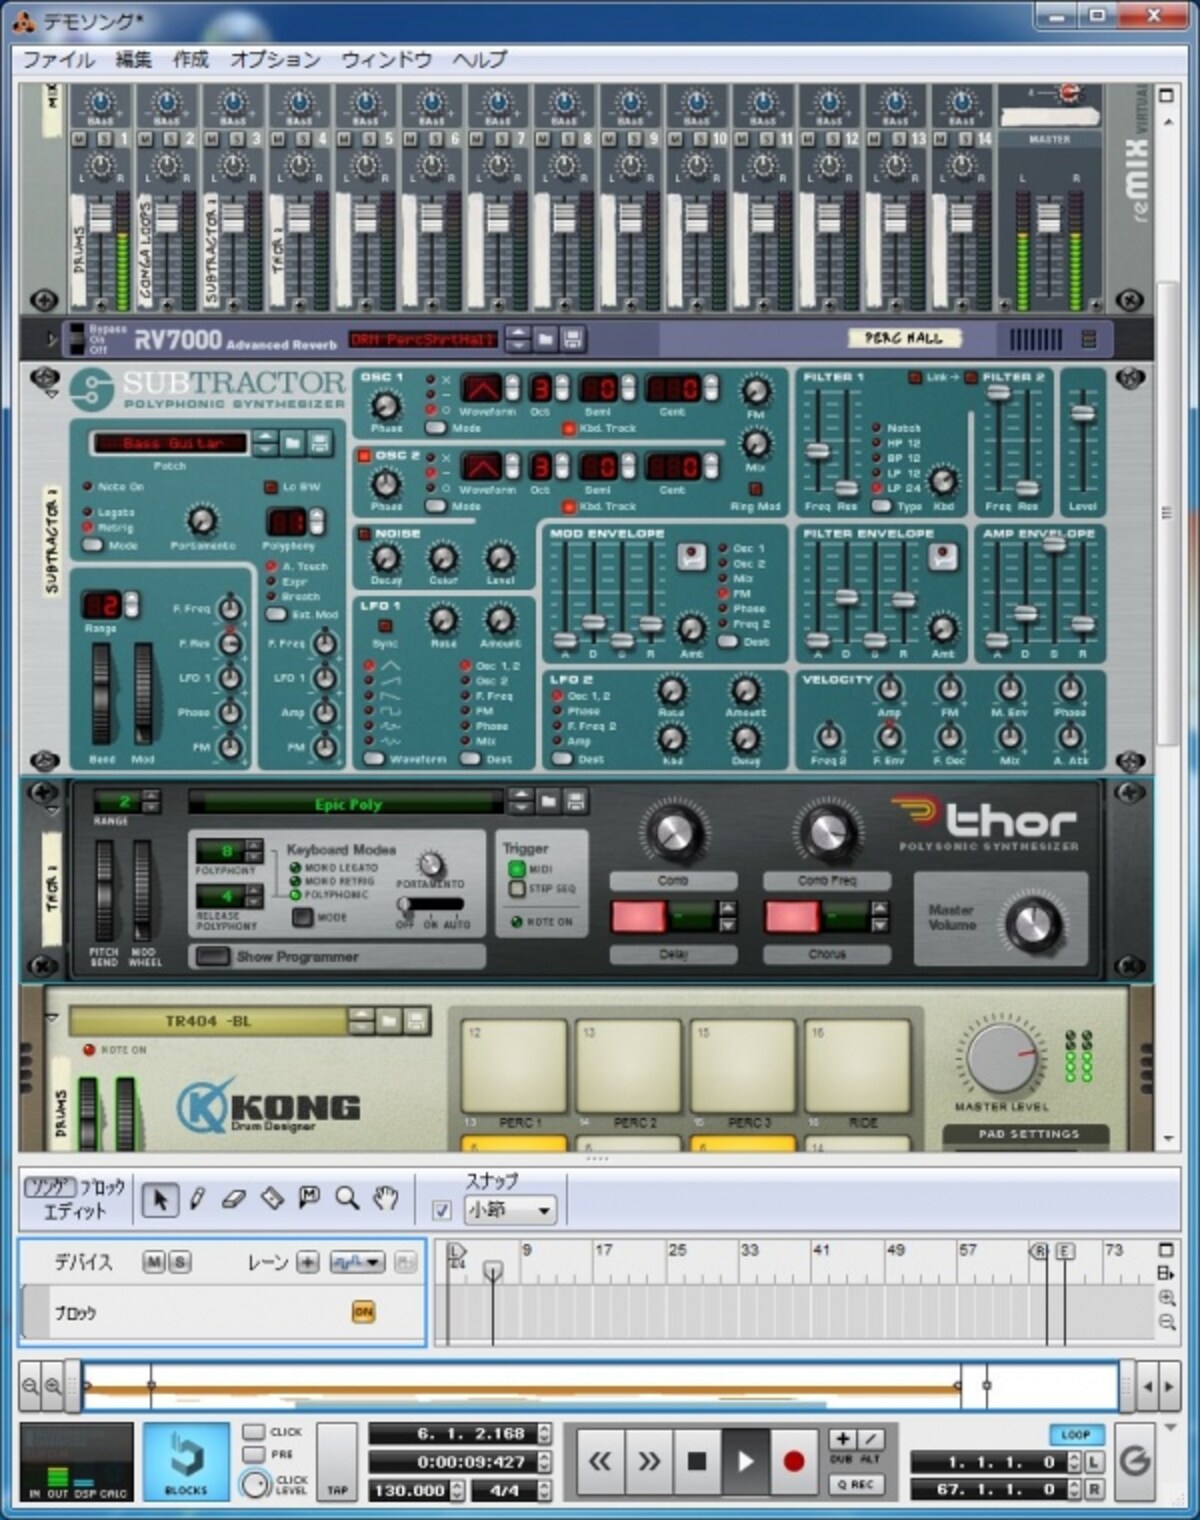Click the New Overdub plus button
Image resolution: width=1200 pixels, height=1520 pixels.
click(842, 1439)
